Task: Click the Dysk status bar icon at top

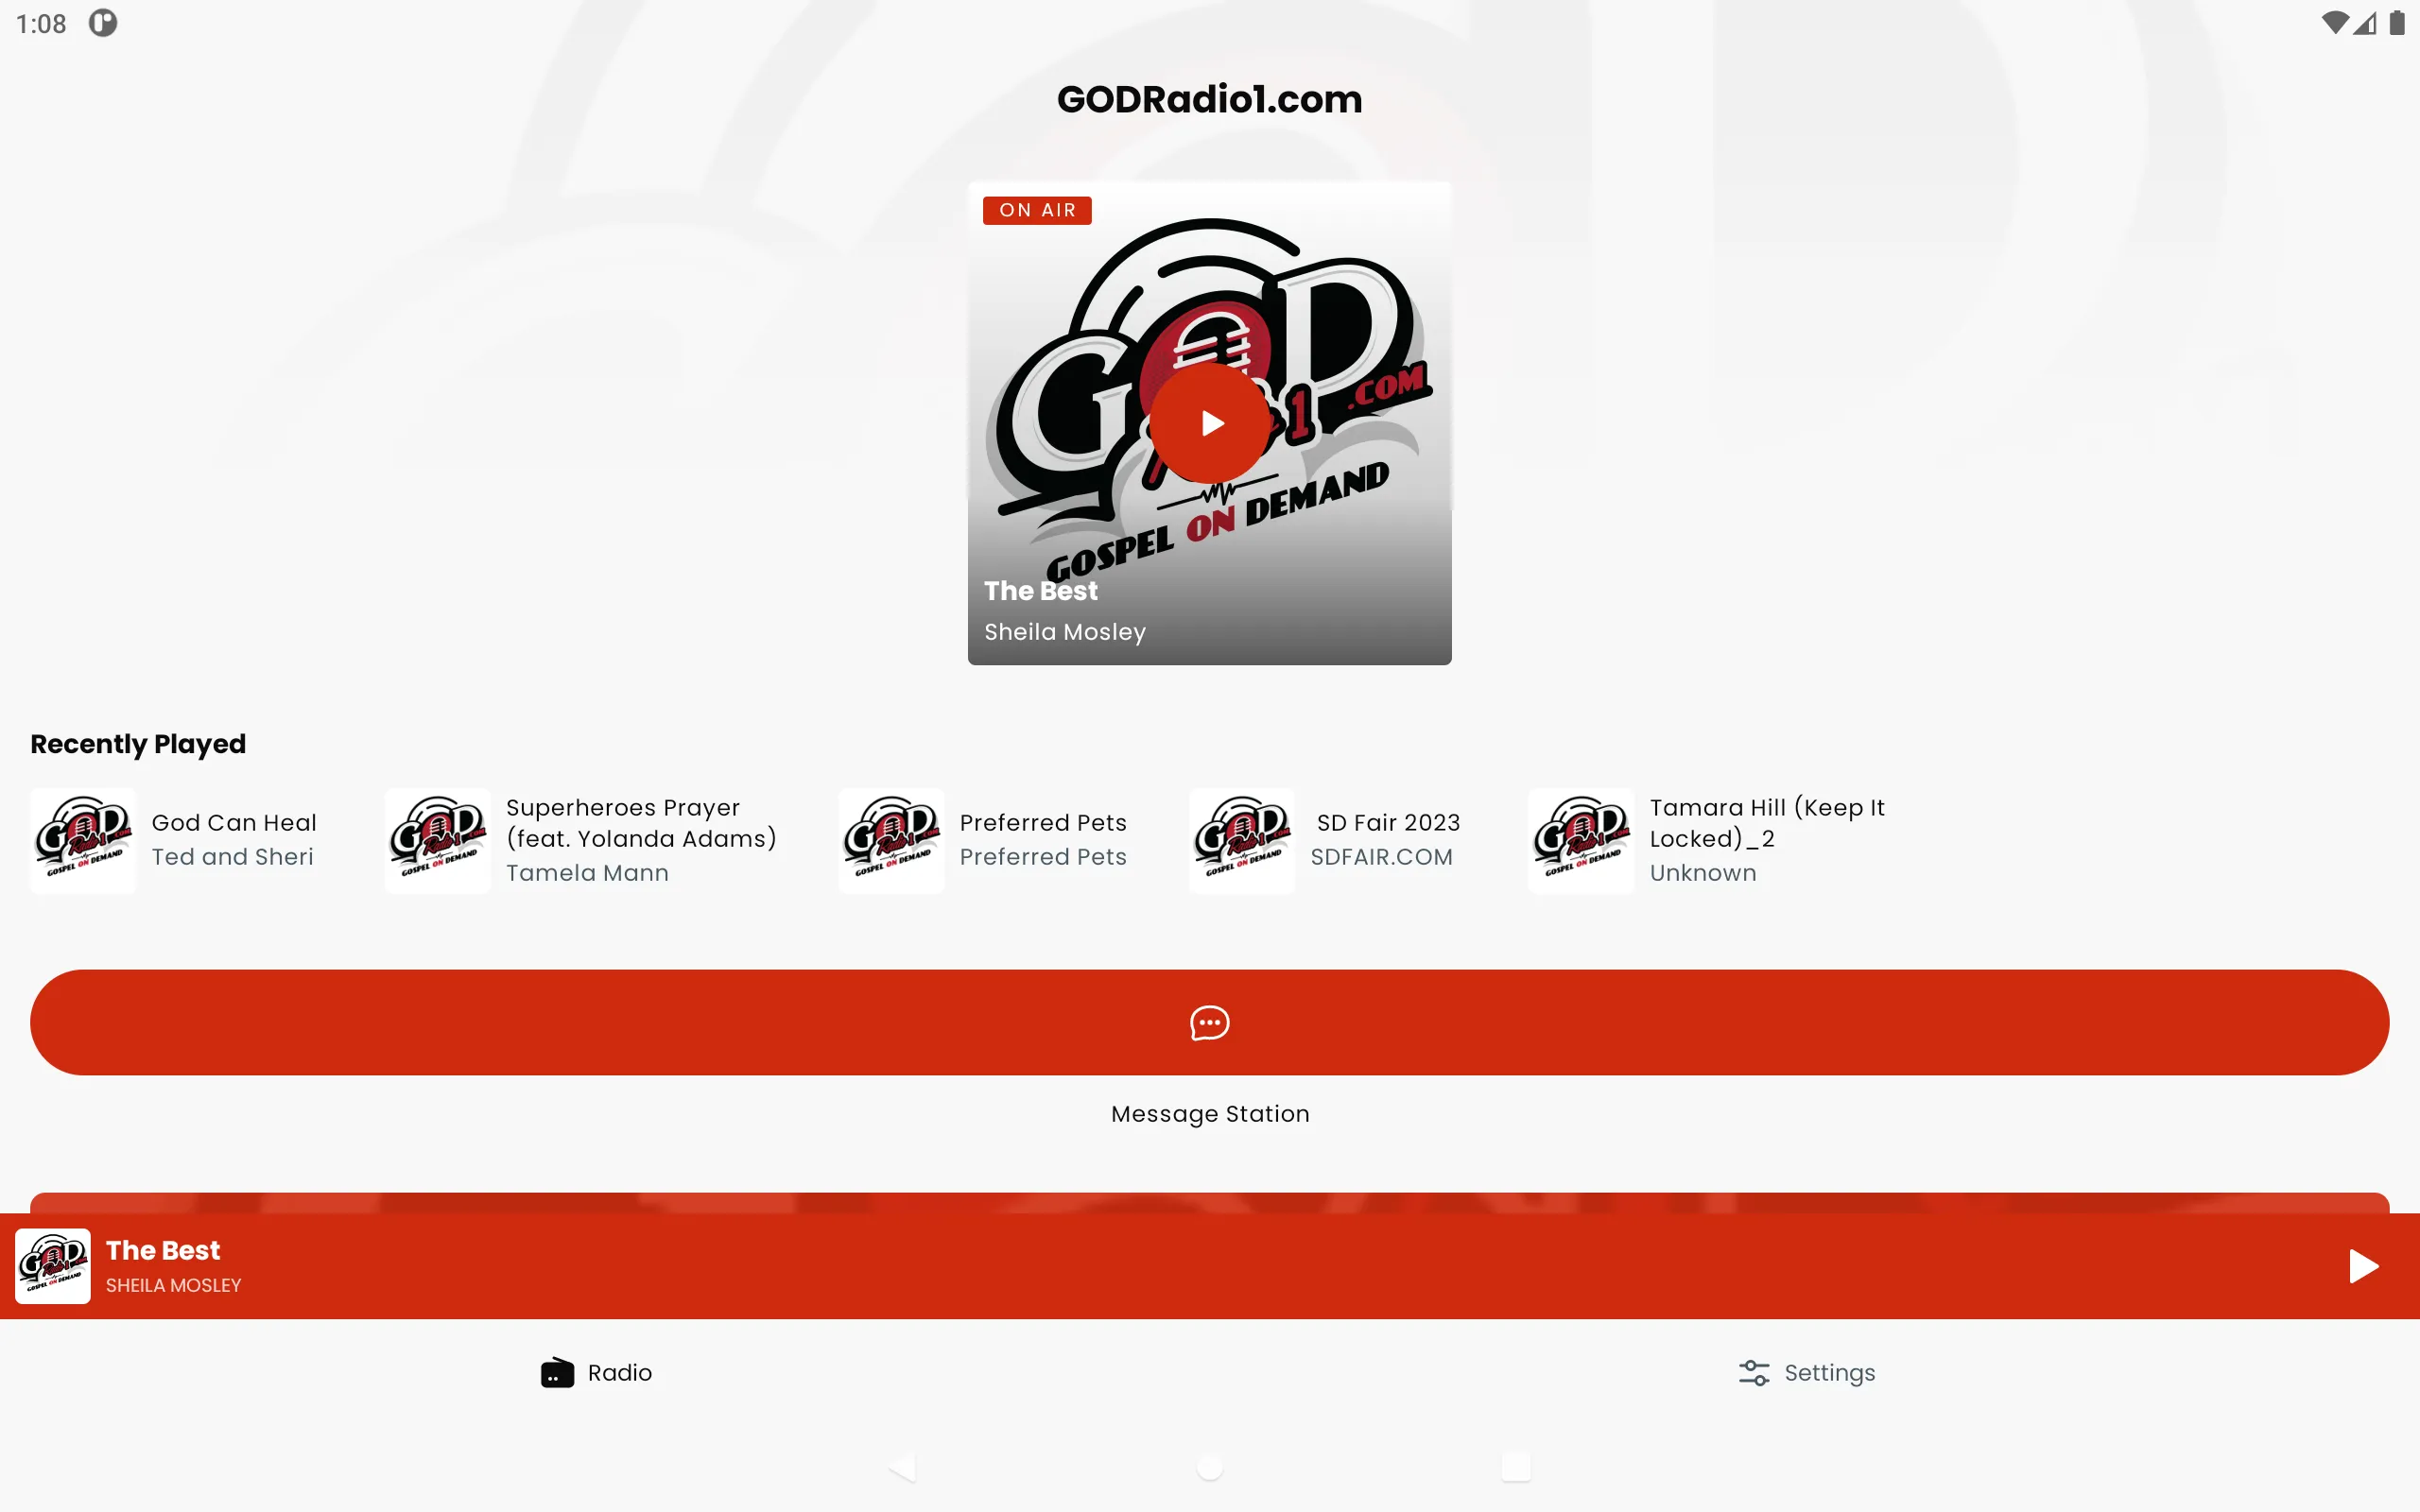Action: [x=105, y=23]
